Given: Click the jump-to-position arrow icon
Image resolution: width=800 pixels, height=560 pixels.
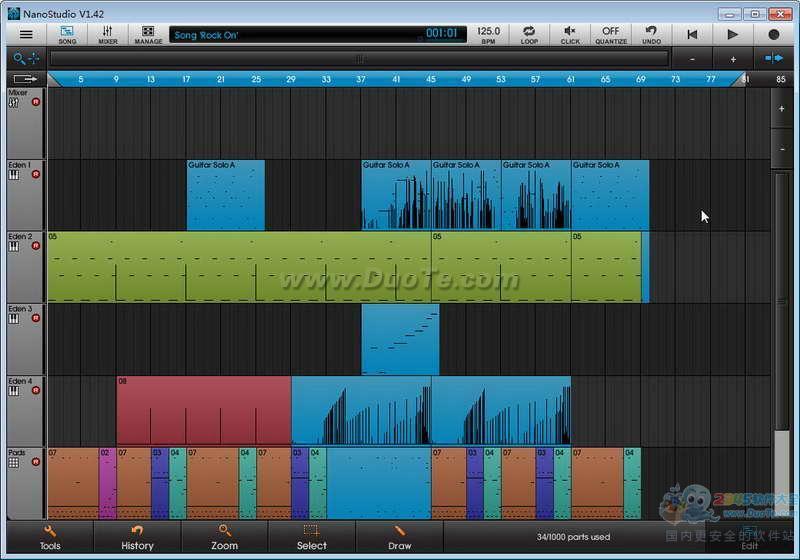Looking at the screenshot, I should tap(26, 79).
